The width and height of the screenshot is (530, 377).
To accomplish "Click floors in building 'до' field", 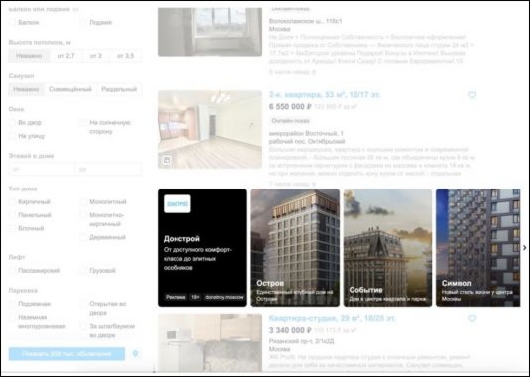I will coord(109,169).
